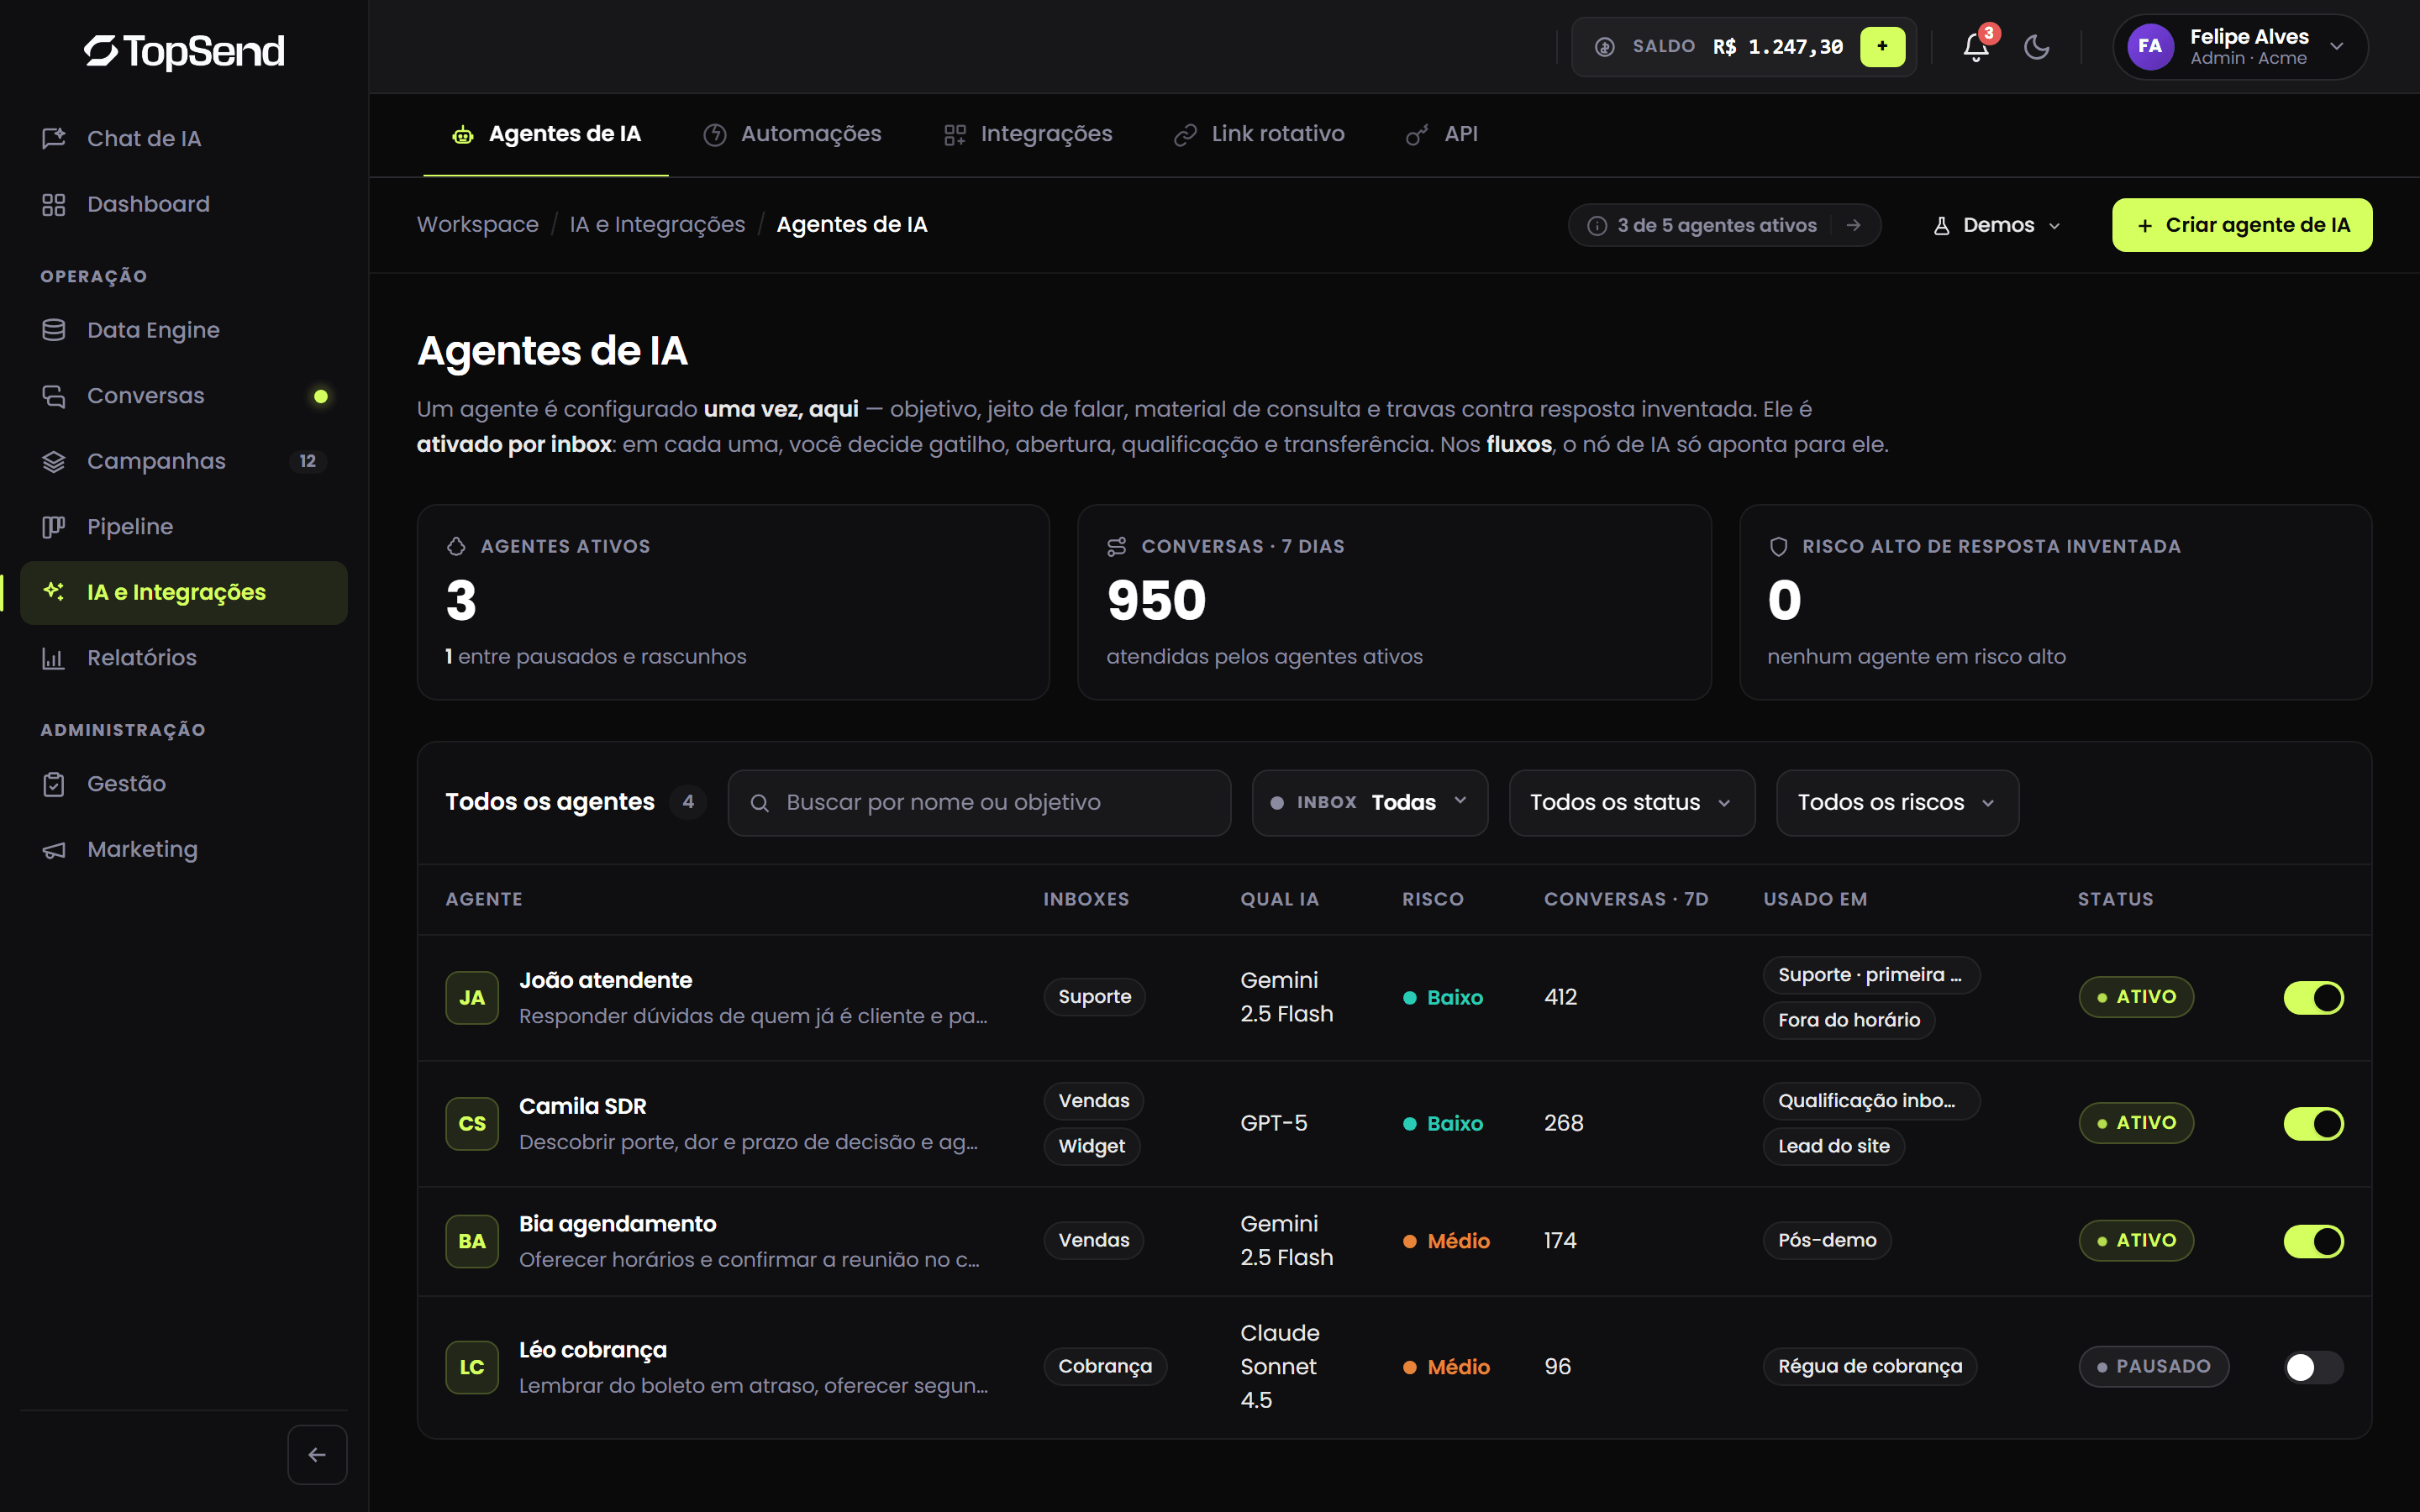
Task: Click the TopSend logo
Action: coord(184,51)
